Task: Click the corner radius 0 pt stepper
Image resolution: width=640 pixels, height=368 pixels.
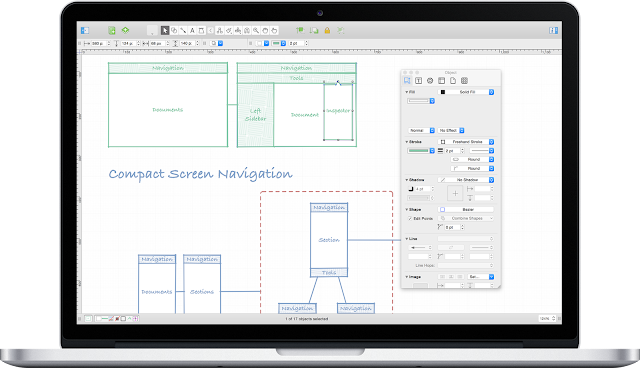Action: pos(462,227)
